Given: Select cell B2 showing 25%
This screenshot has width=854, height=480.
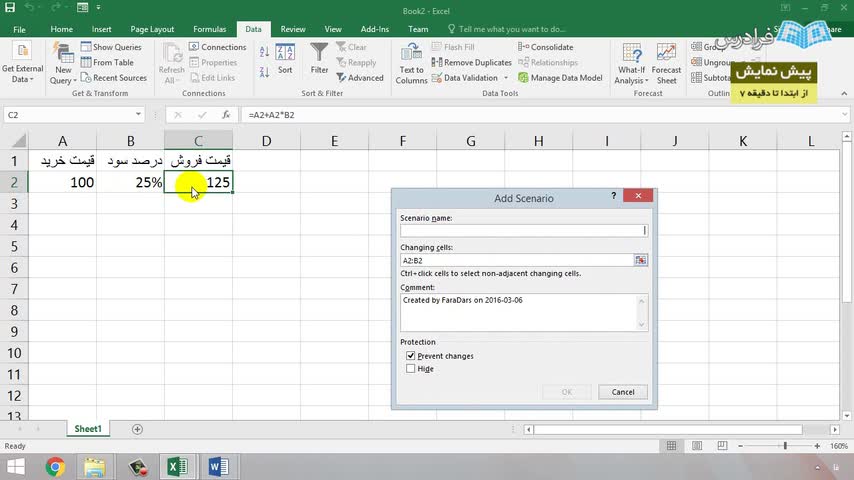Looking at the screenshot, I should (x=131, y=183).
